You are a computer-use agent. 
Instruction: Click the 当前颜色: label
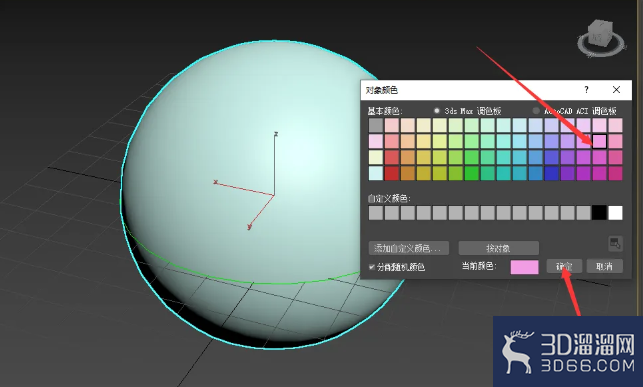(479, 266)
